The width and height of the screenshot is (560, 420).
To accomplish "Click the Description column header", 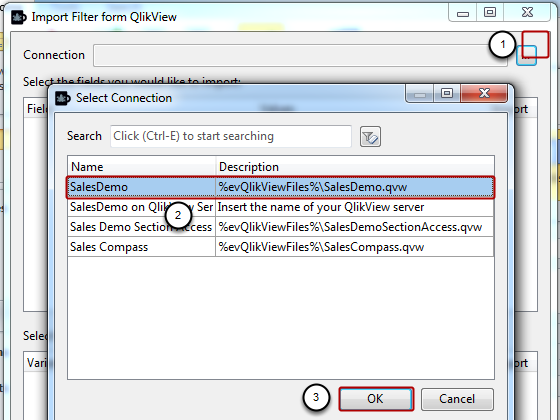I will [x=355, y=167].
